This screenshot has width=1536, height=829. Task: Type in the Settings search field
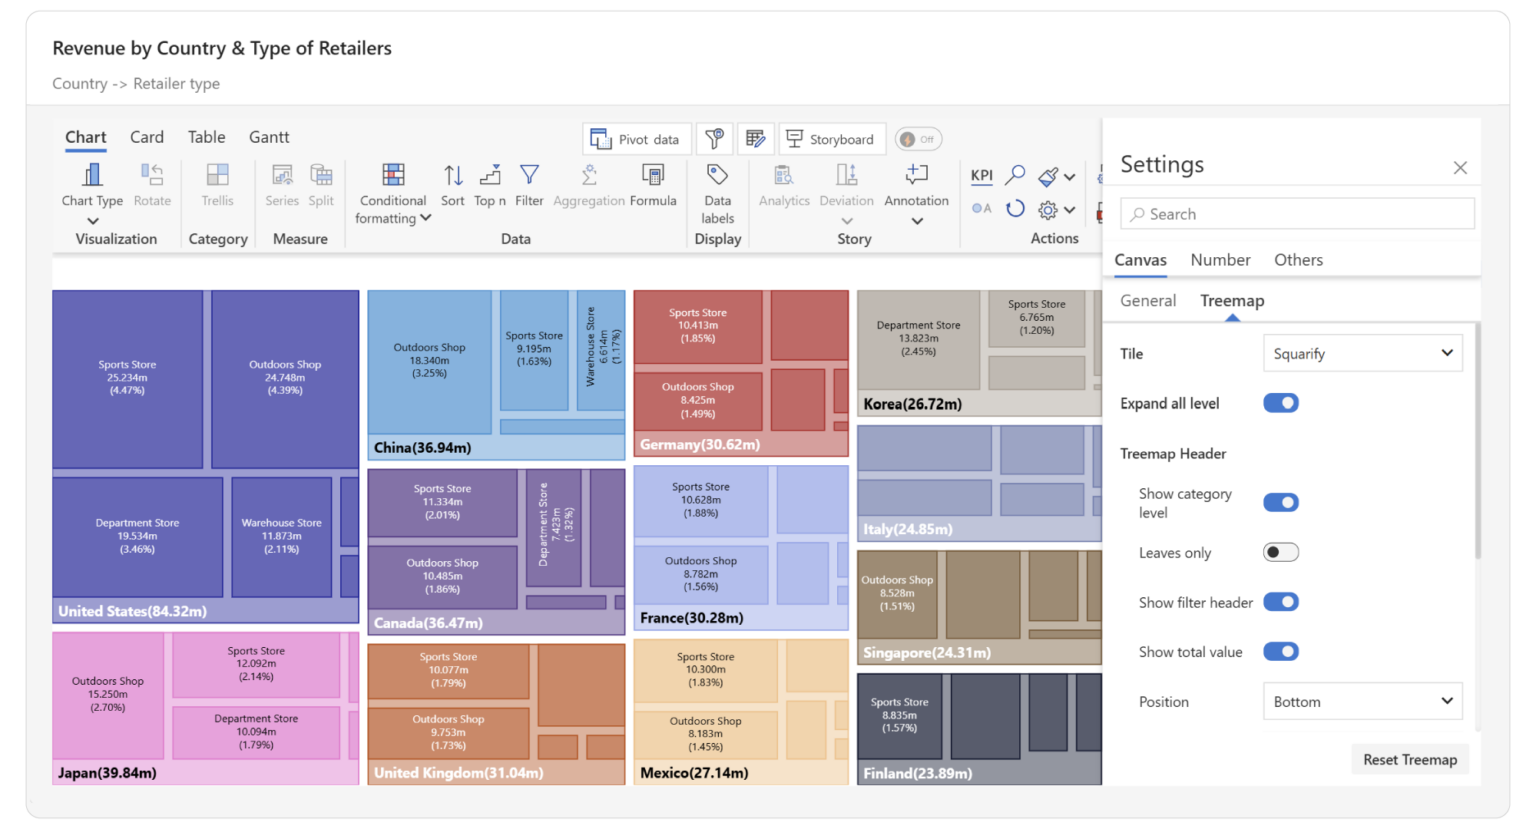pyautogui.click(x=1296, y=213)
